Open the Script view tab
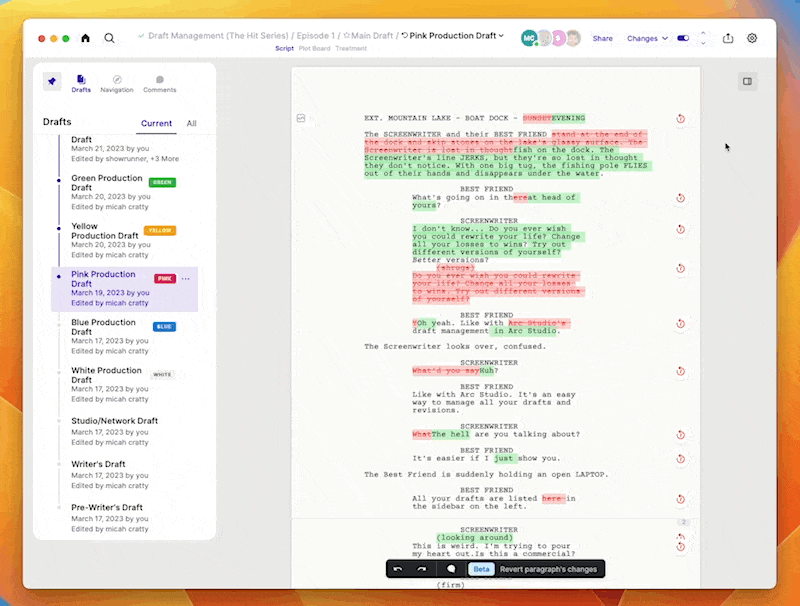Screen dimensions: 800x606 284,48
